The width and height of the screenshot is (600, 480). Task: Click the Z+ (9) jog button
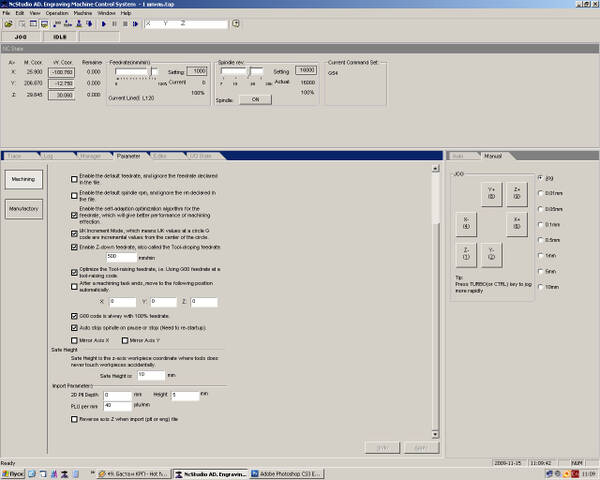click(x=517, y=193)
